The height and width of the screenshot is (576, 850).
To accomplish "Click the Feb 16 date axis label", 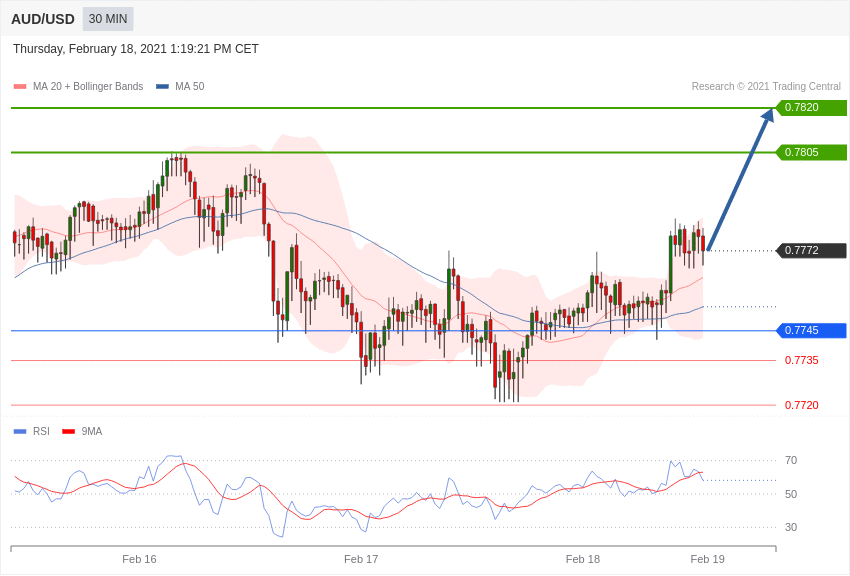I will point(139,559).
